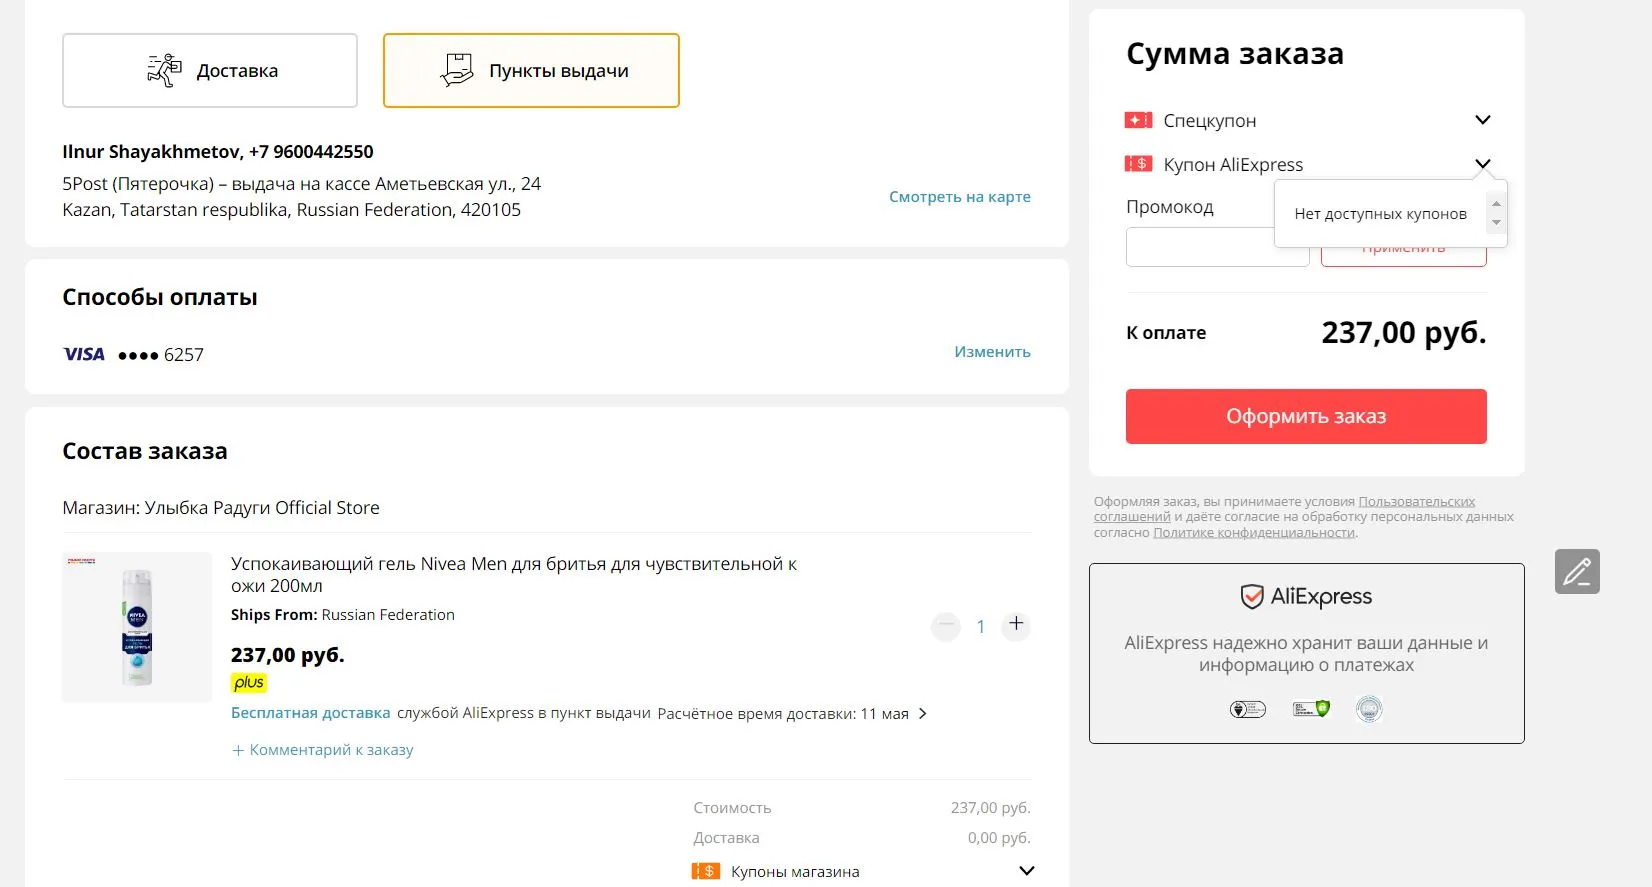Select the Доставка delivery option

tap(210, 70)
